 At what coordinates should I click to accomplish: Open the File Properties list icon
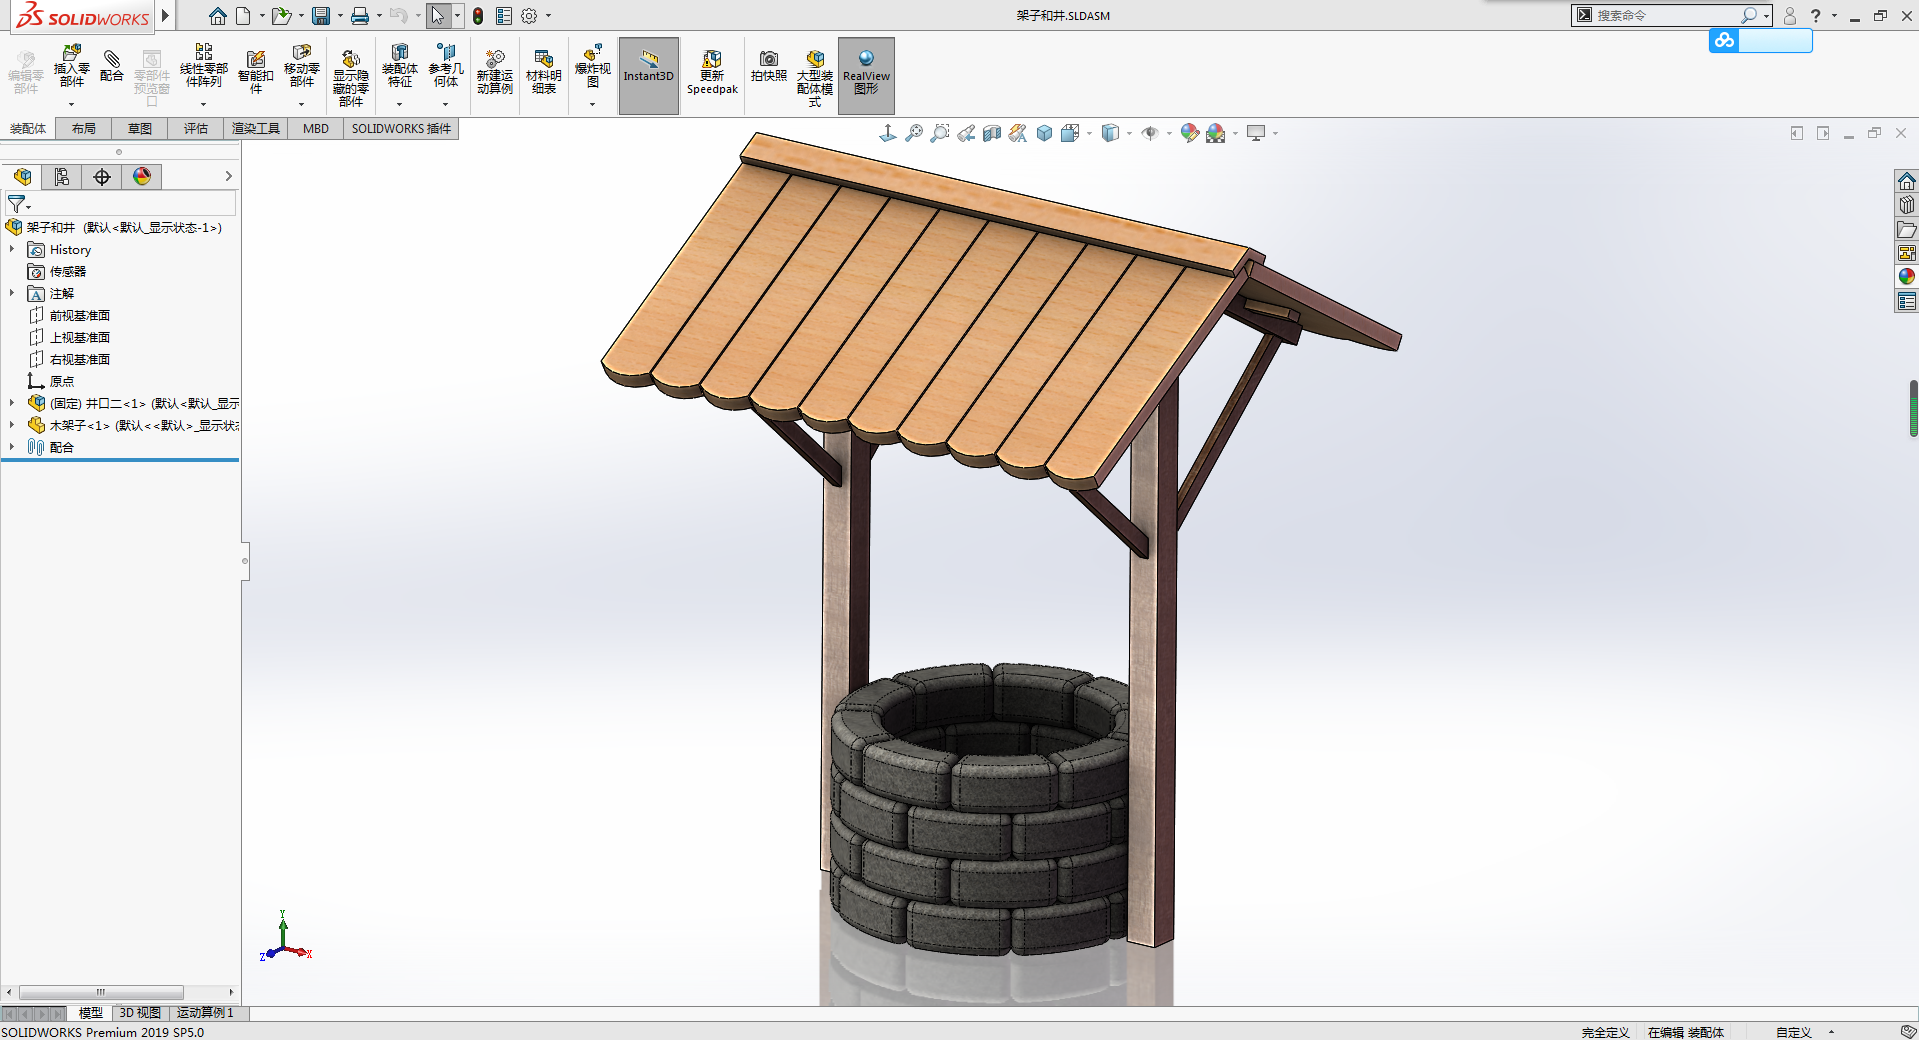click(504, 16)
